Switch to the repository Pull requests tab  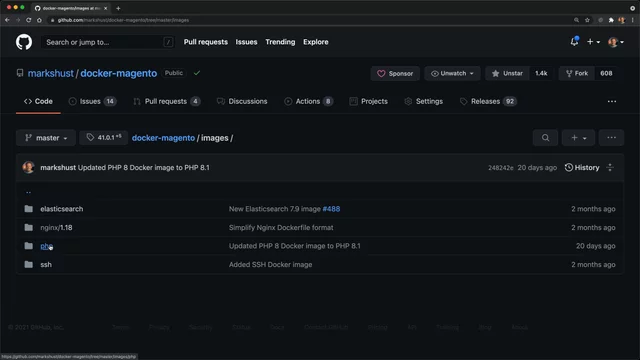(167, 101)
